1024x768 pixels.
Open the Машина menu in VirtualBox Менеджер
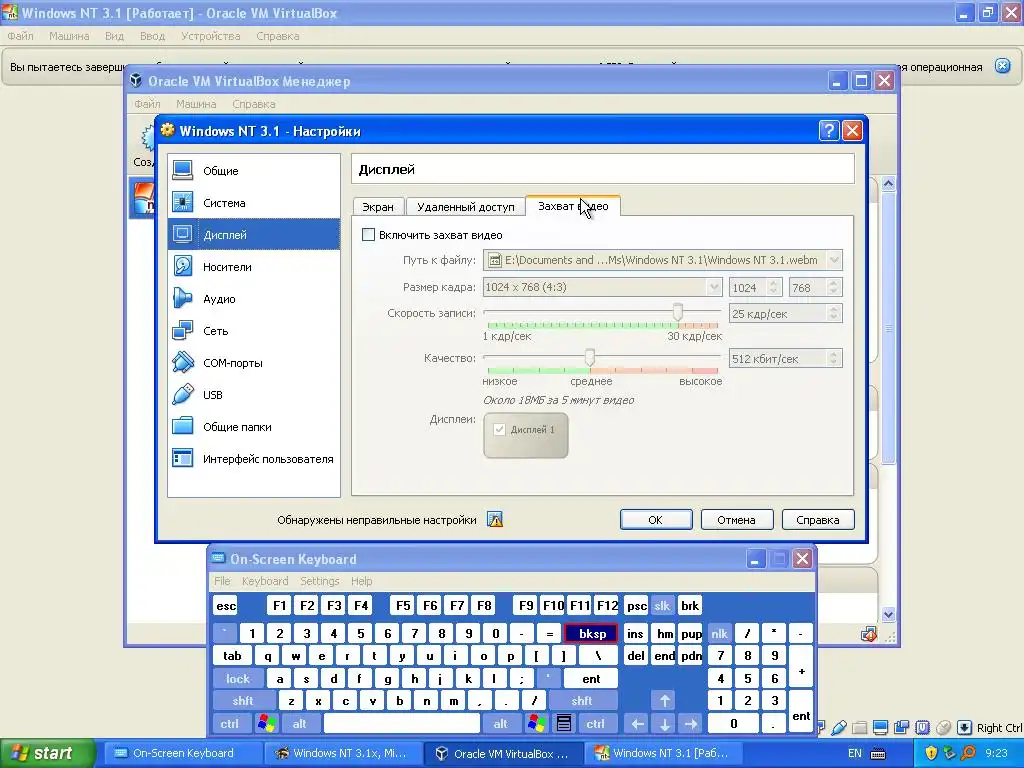[x=196, y=104]
